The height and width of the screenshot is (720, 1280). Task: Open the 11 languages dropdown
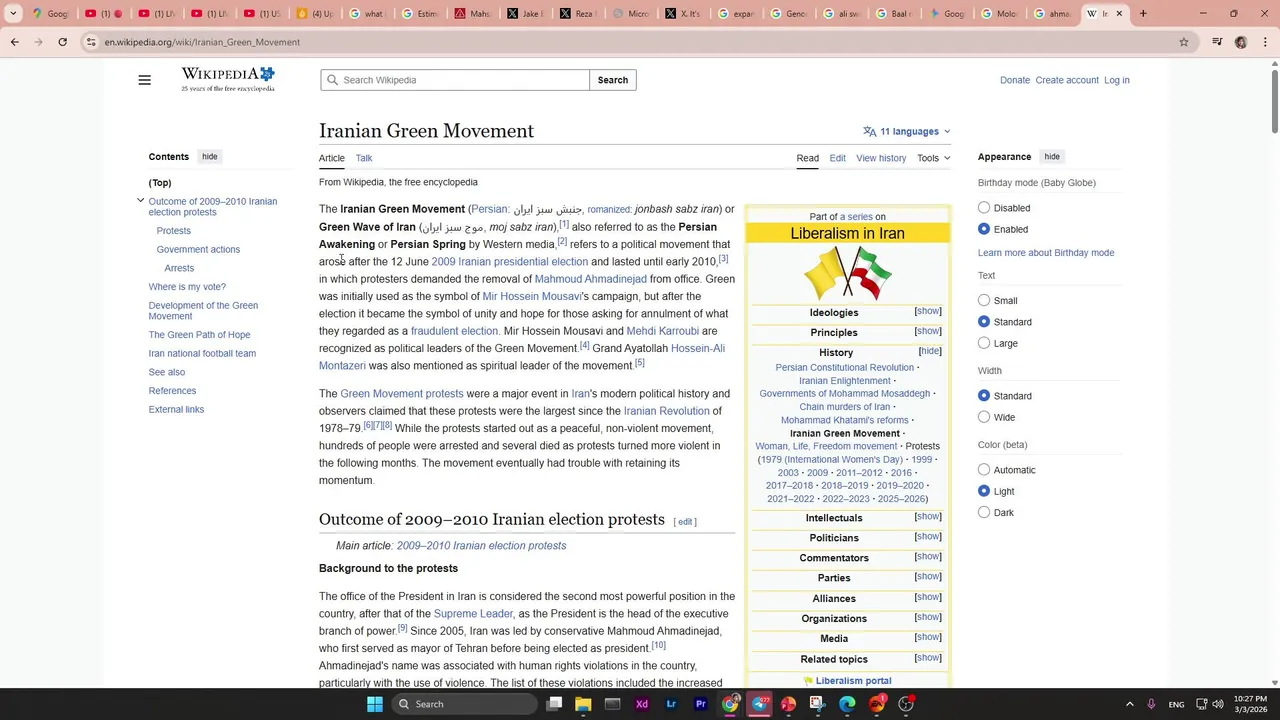tap(907, 131)
